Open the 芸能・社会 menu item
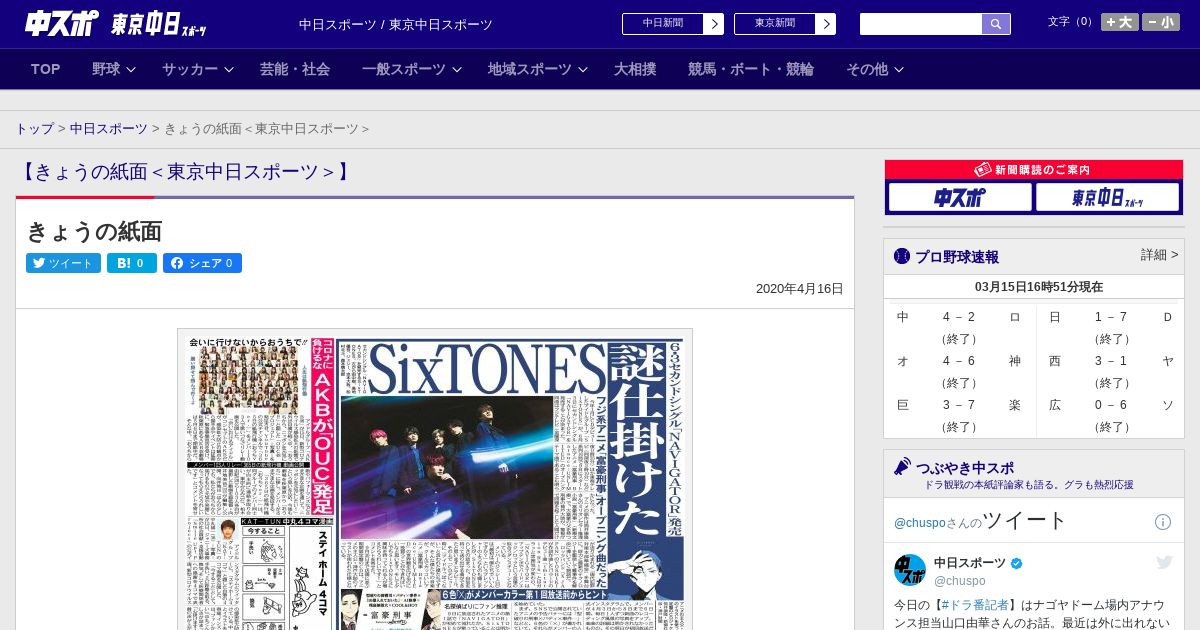1200x630 pixels. (x=295, y=69)
